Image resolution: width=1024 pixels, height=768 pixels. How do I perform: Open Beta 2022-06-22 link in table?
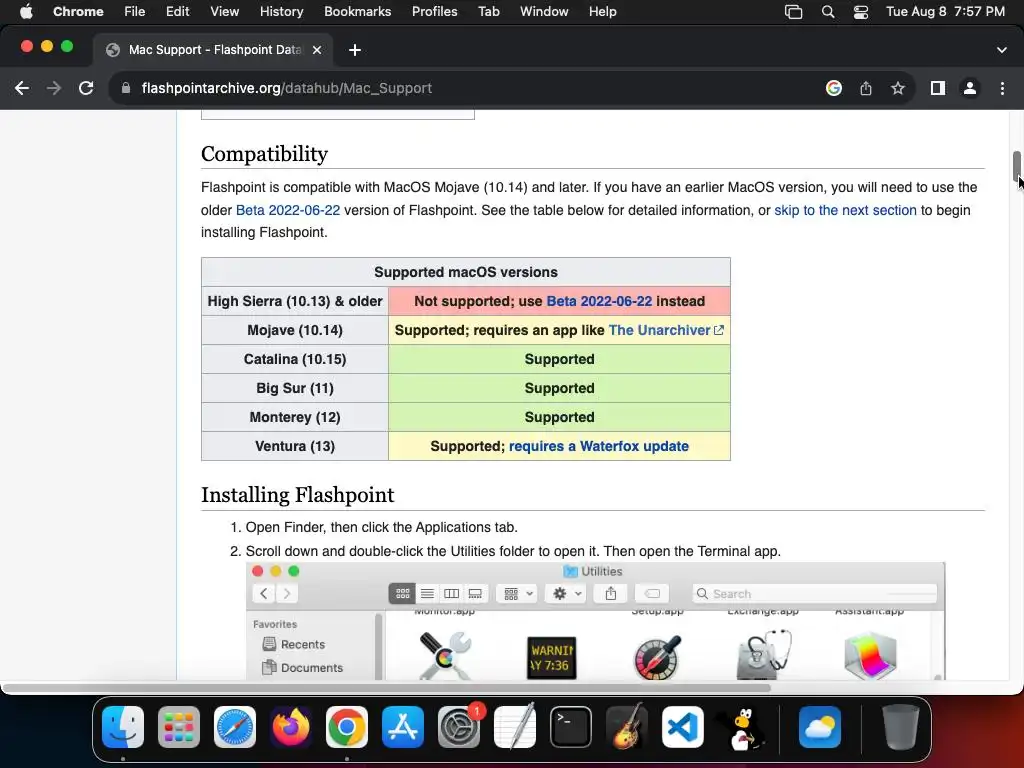pyautogui.click(x=599, y=301)
